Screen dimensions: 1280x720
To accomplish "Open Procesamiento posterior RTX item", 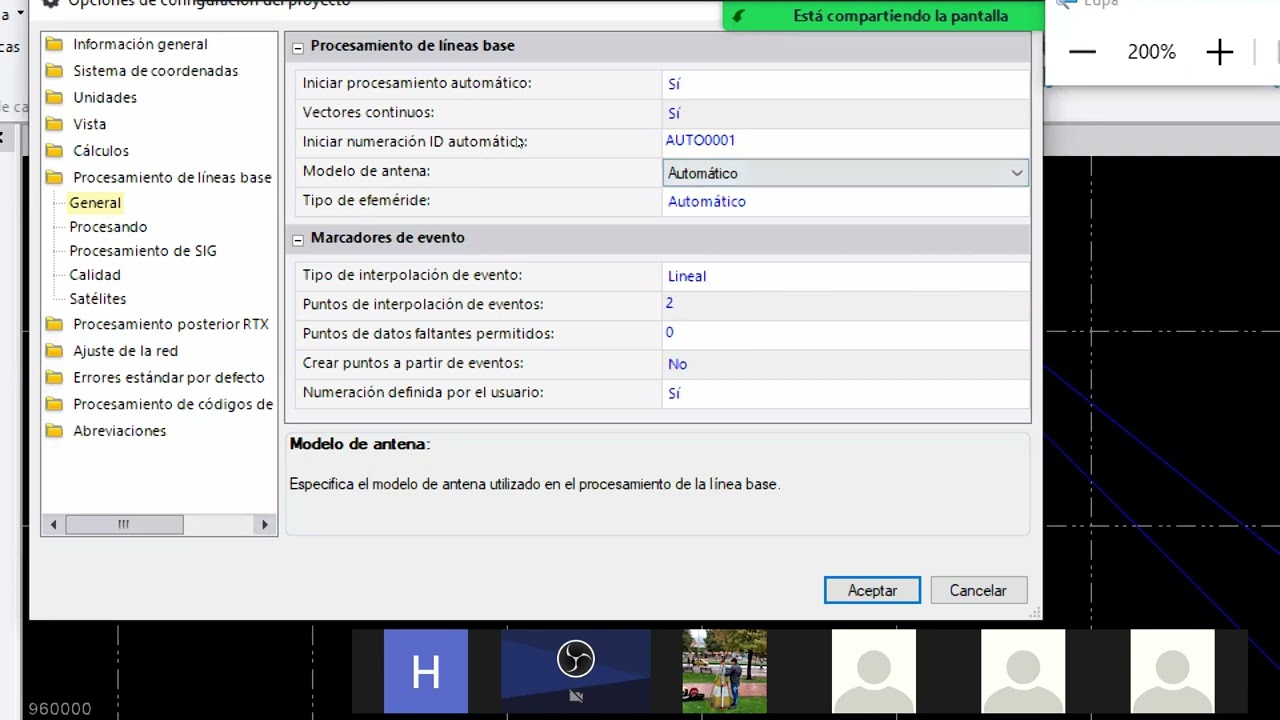I will [x=171, y=324].
